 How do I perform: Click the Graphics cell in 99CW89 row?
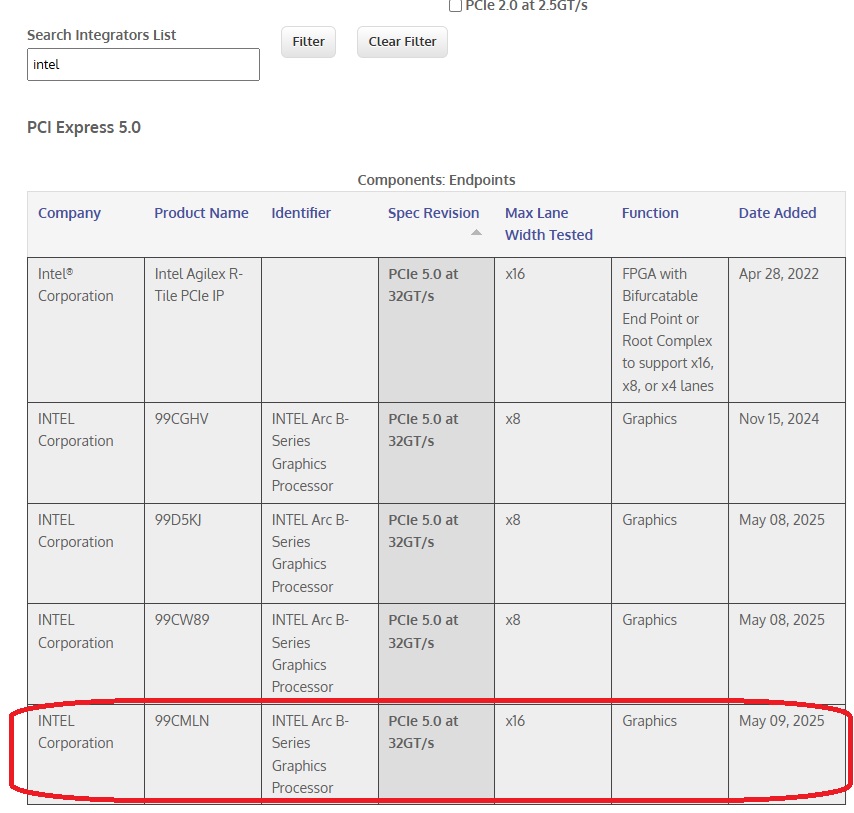click(x=670, y=654)
